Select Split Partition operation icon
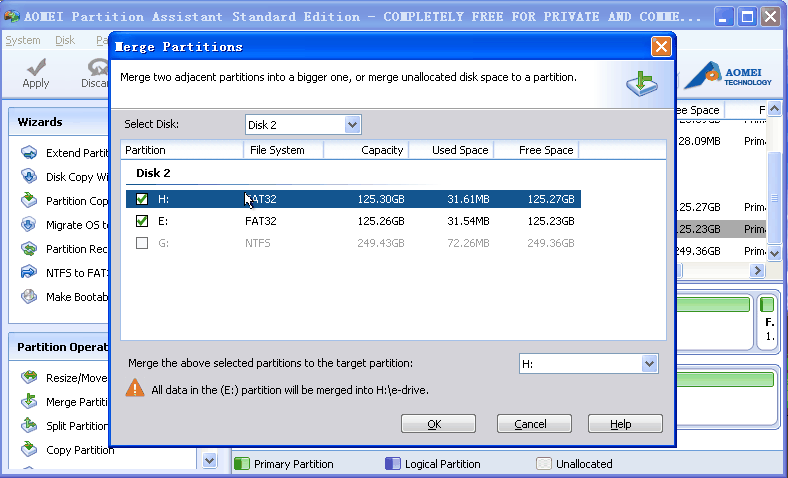 coord(29,425)
